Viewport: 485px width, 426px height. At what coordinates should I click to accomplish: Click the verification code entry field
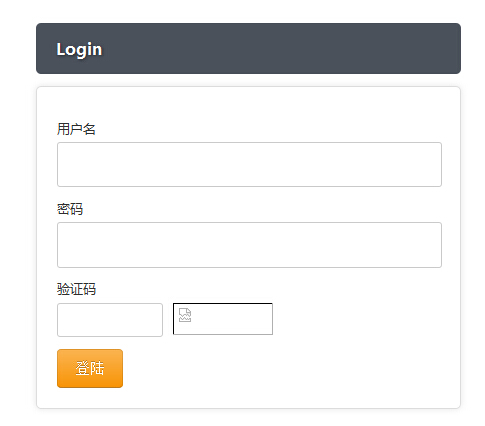point(110,320)
